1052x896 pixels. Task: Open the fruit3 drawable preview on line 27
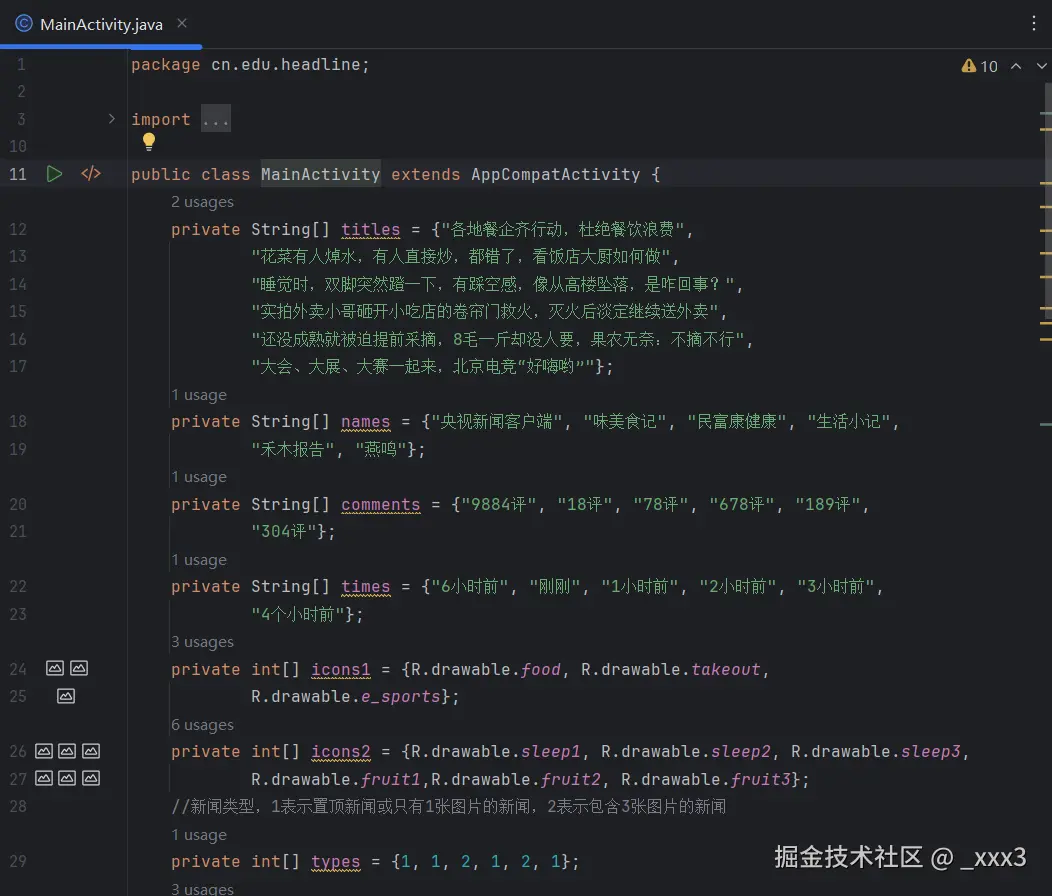(x=91, y=779)
